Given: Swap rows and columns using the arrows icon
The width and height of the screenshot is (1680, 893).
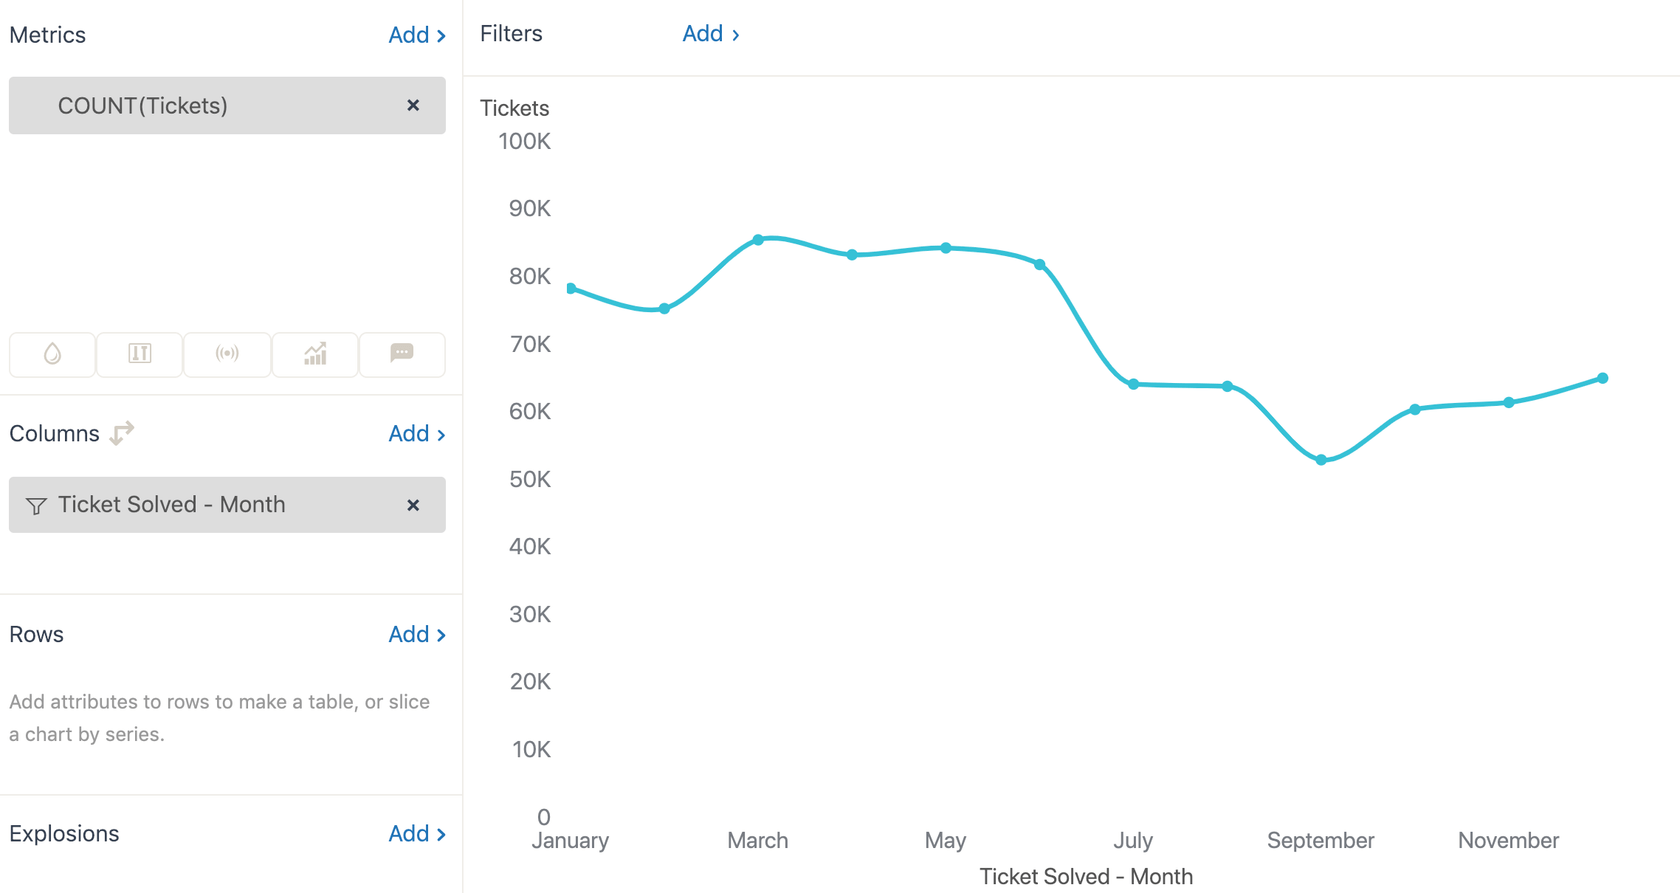Looking at the screenshot, I should [120, 433].
